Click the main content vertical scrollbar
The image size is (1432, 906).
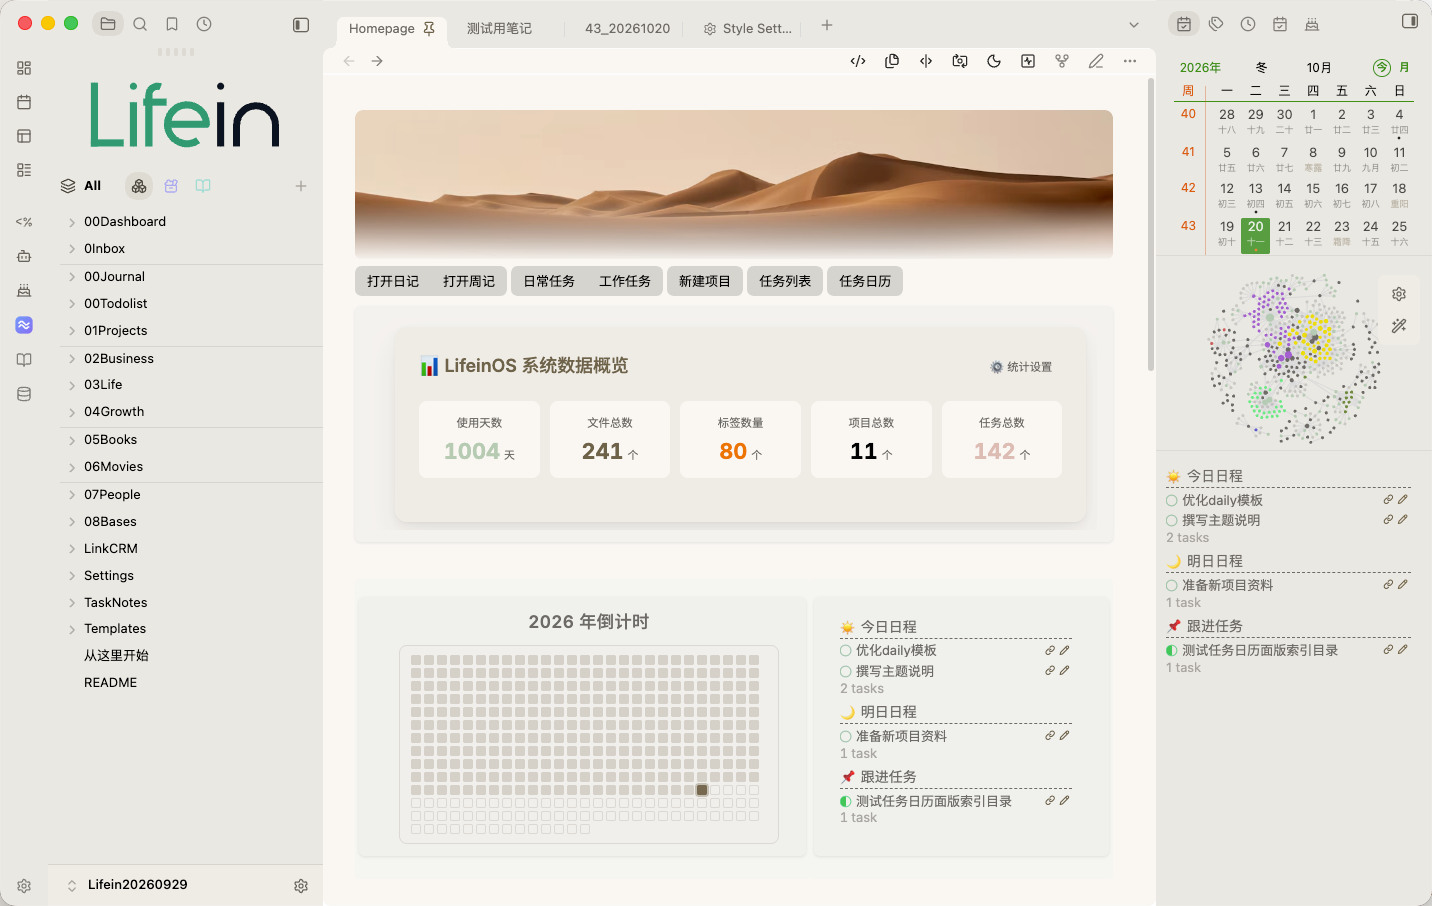(1151, 225)
